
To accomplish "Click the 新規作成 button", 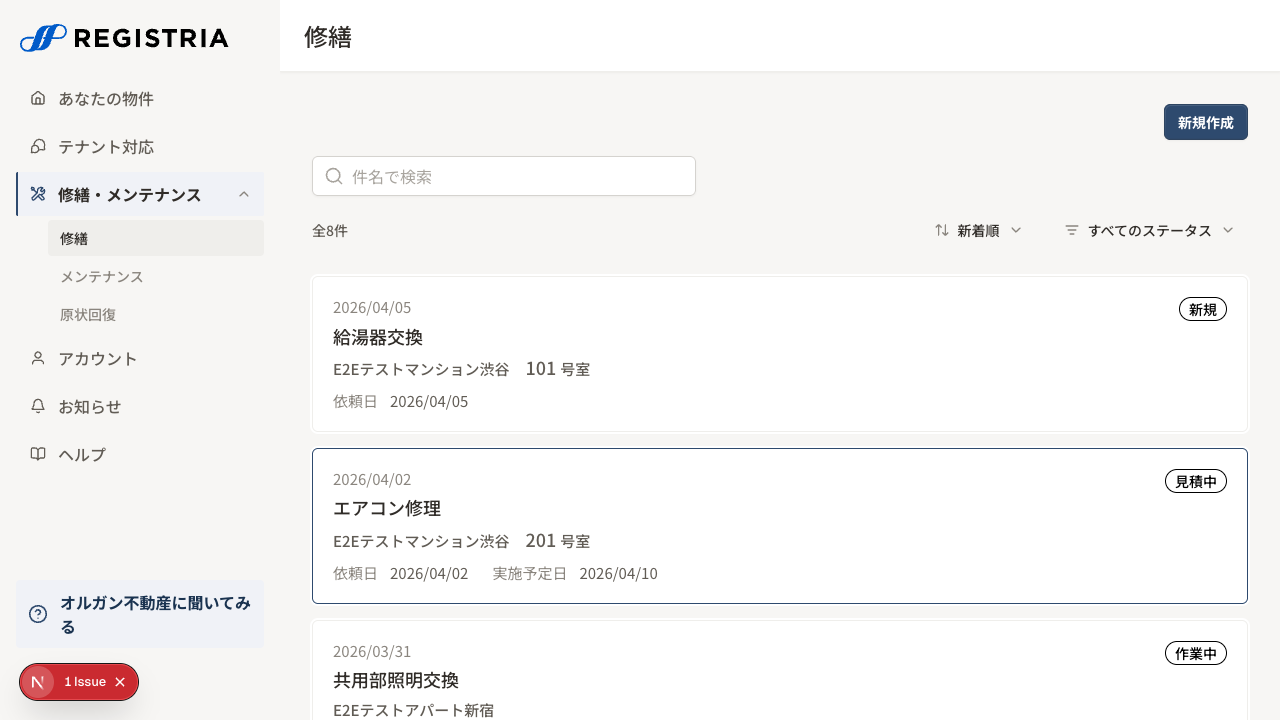I will 1205,121.
